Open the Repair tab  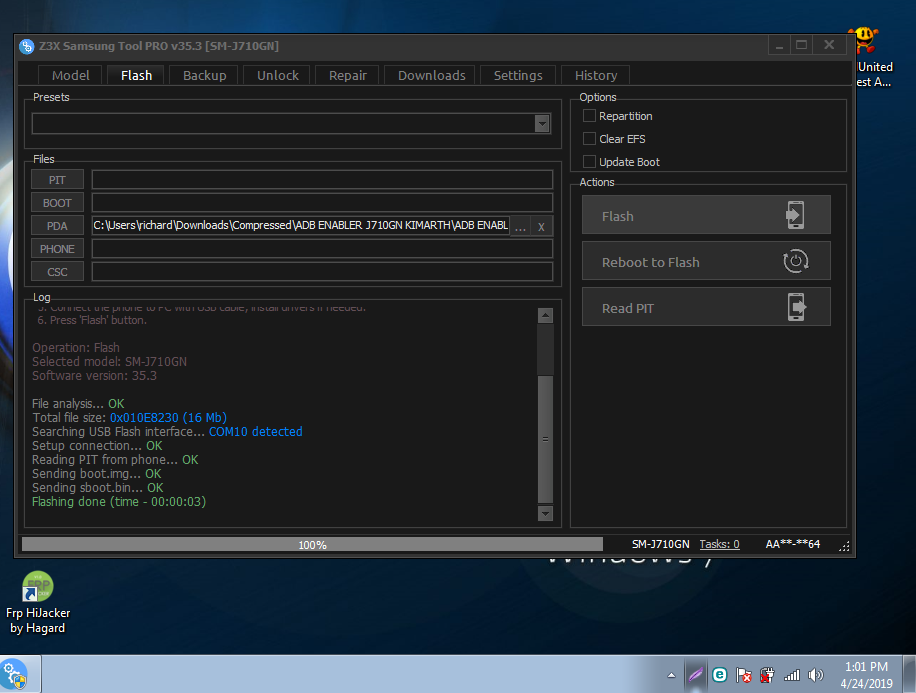pos(348,75)
